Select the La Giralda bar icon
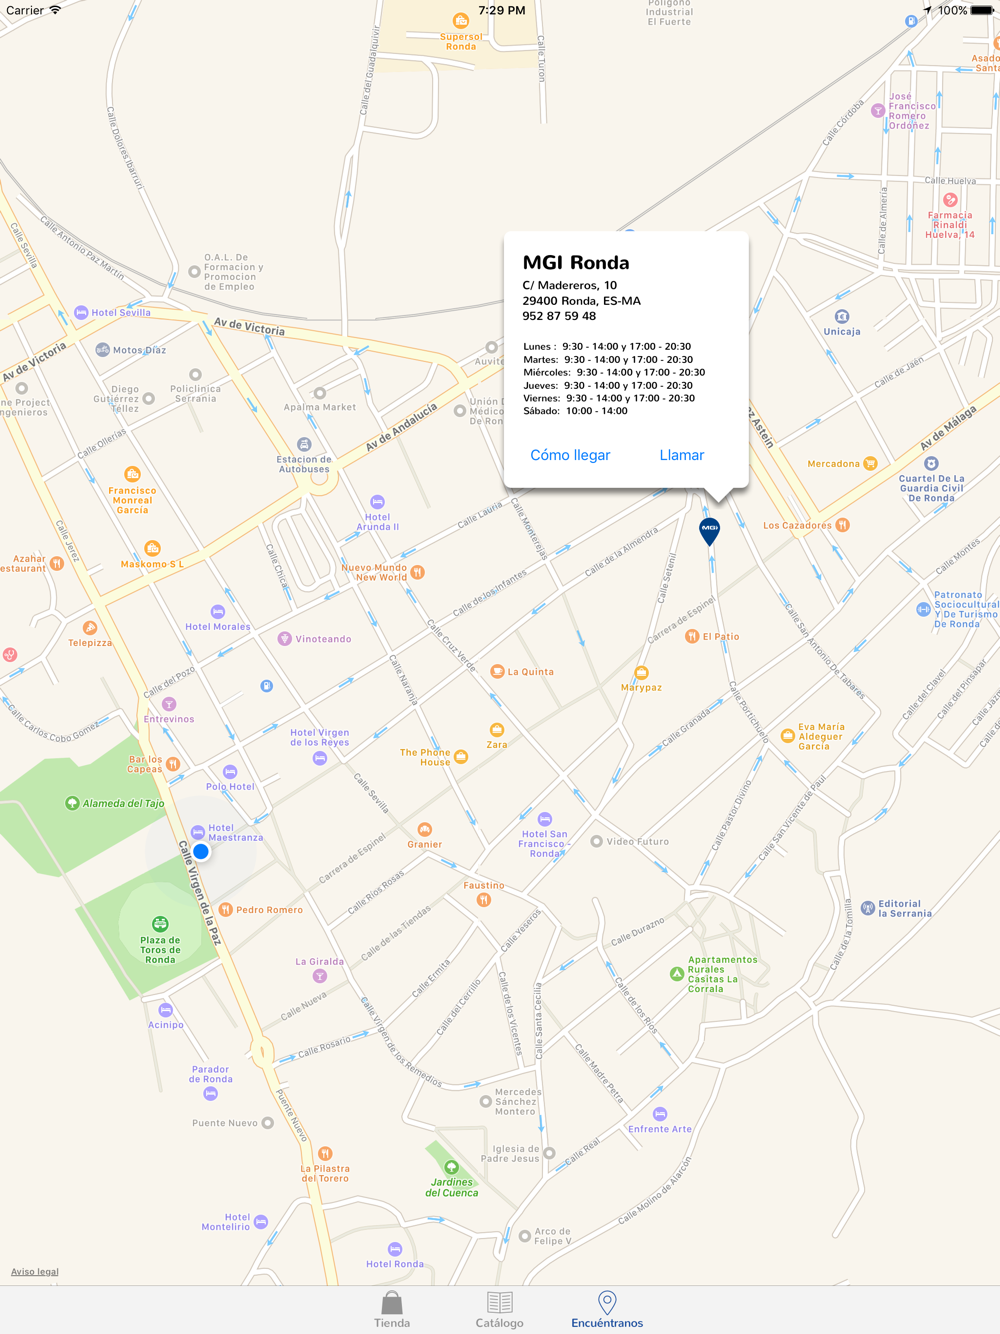The image size is (1000, 1334). tap(319, 976)
